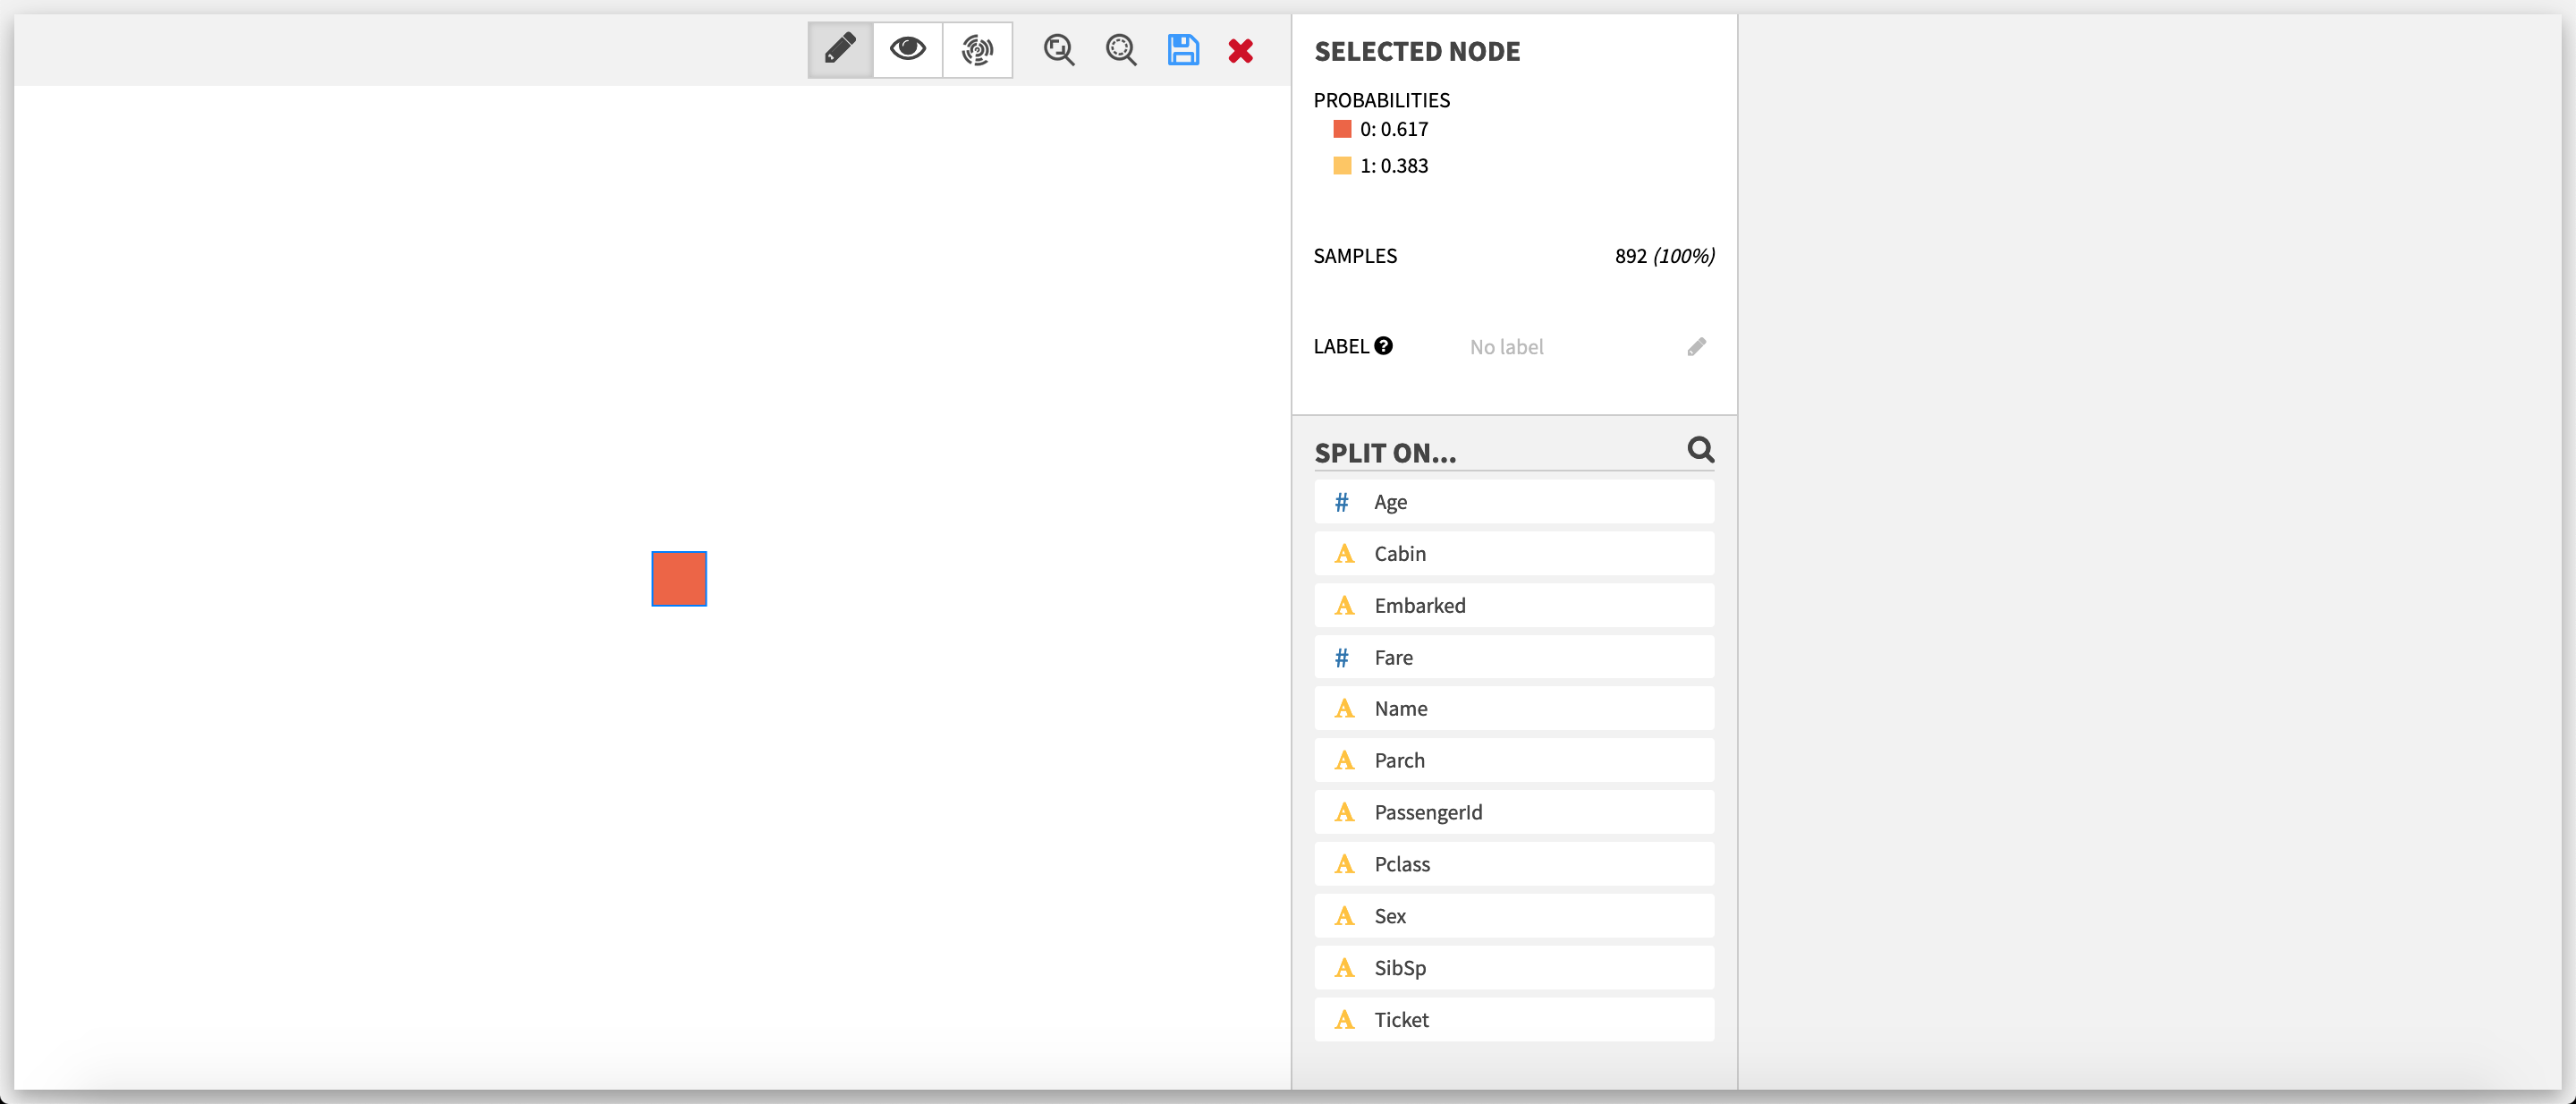This screenshot has width=2576, height=1104.
Task: Click the No label text field
Action: coord(1506,347)
